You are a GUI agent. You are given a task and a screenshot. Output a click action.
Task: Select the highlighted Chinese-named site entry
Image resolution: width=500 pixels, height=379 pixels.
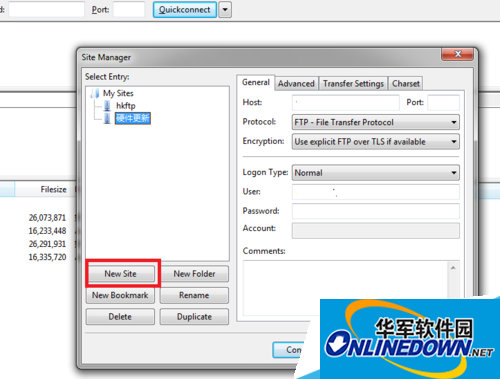click(x=133, y=118)
